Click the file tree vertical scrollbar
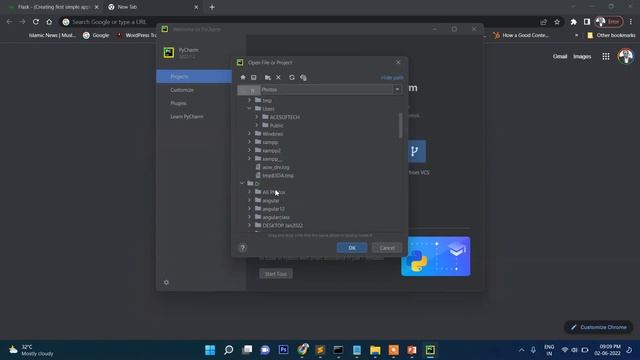The width and height of the screenshot is (640, 360). click(x=400, y=125)
